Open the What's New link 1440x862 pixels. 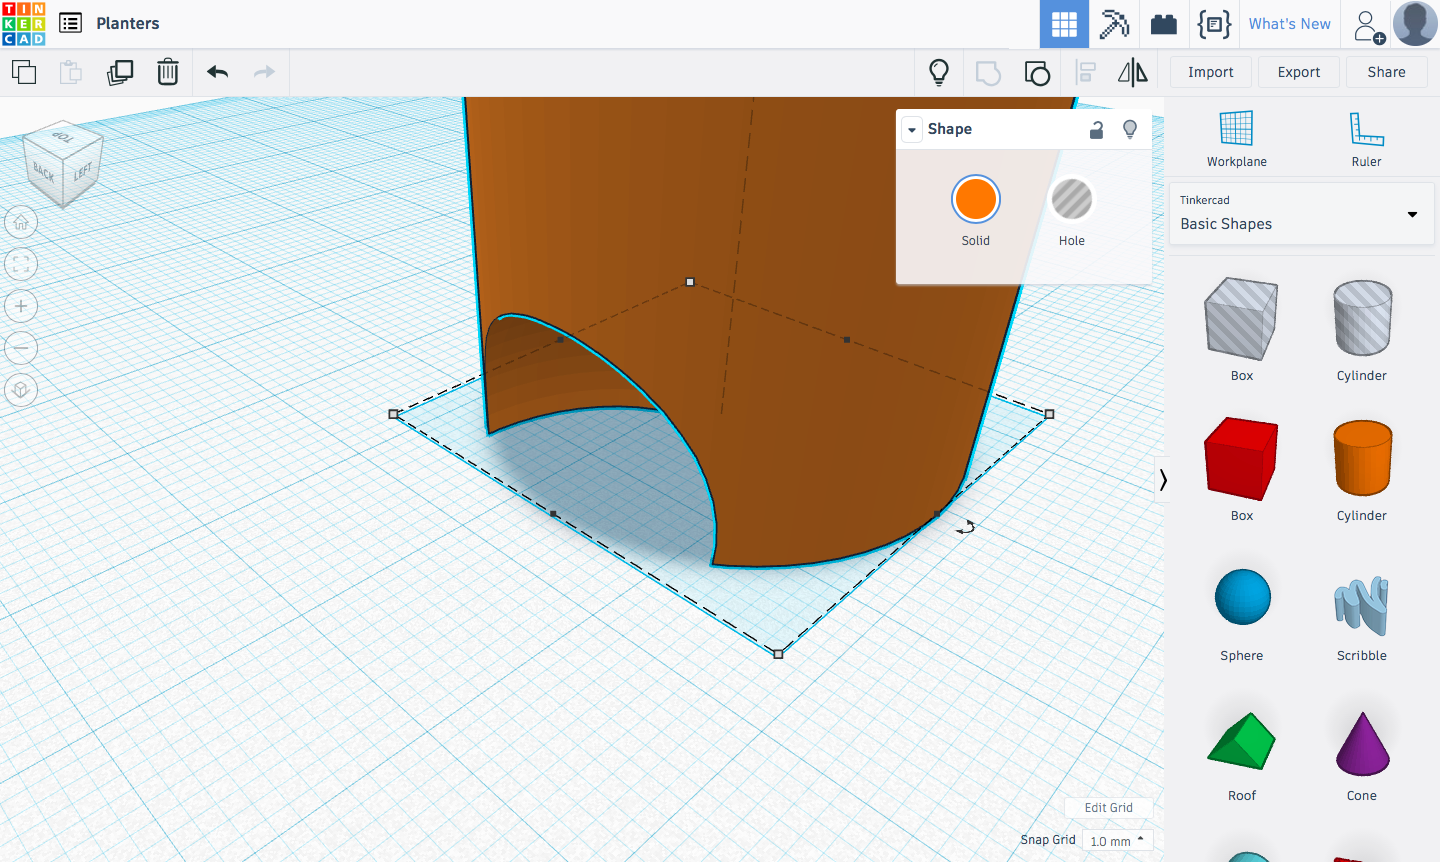(1289, 24)
